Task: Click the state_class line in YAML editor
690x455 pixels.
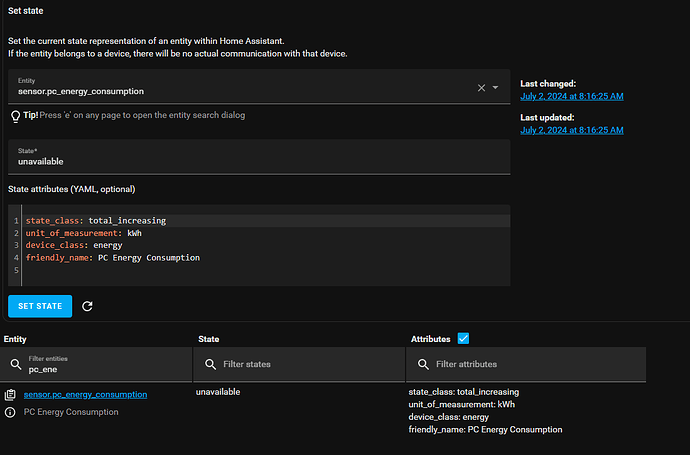Action: coord(96,219)
